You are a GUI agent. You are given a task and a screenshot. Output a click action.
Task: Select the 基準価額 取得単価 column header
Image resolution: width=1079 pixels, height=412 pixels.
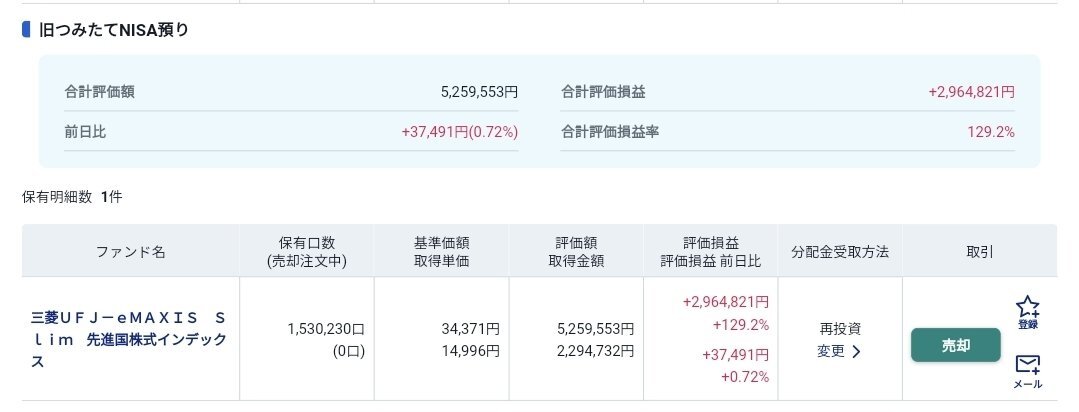tap(442, 251)
